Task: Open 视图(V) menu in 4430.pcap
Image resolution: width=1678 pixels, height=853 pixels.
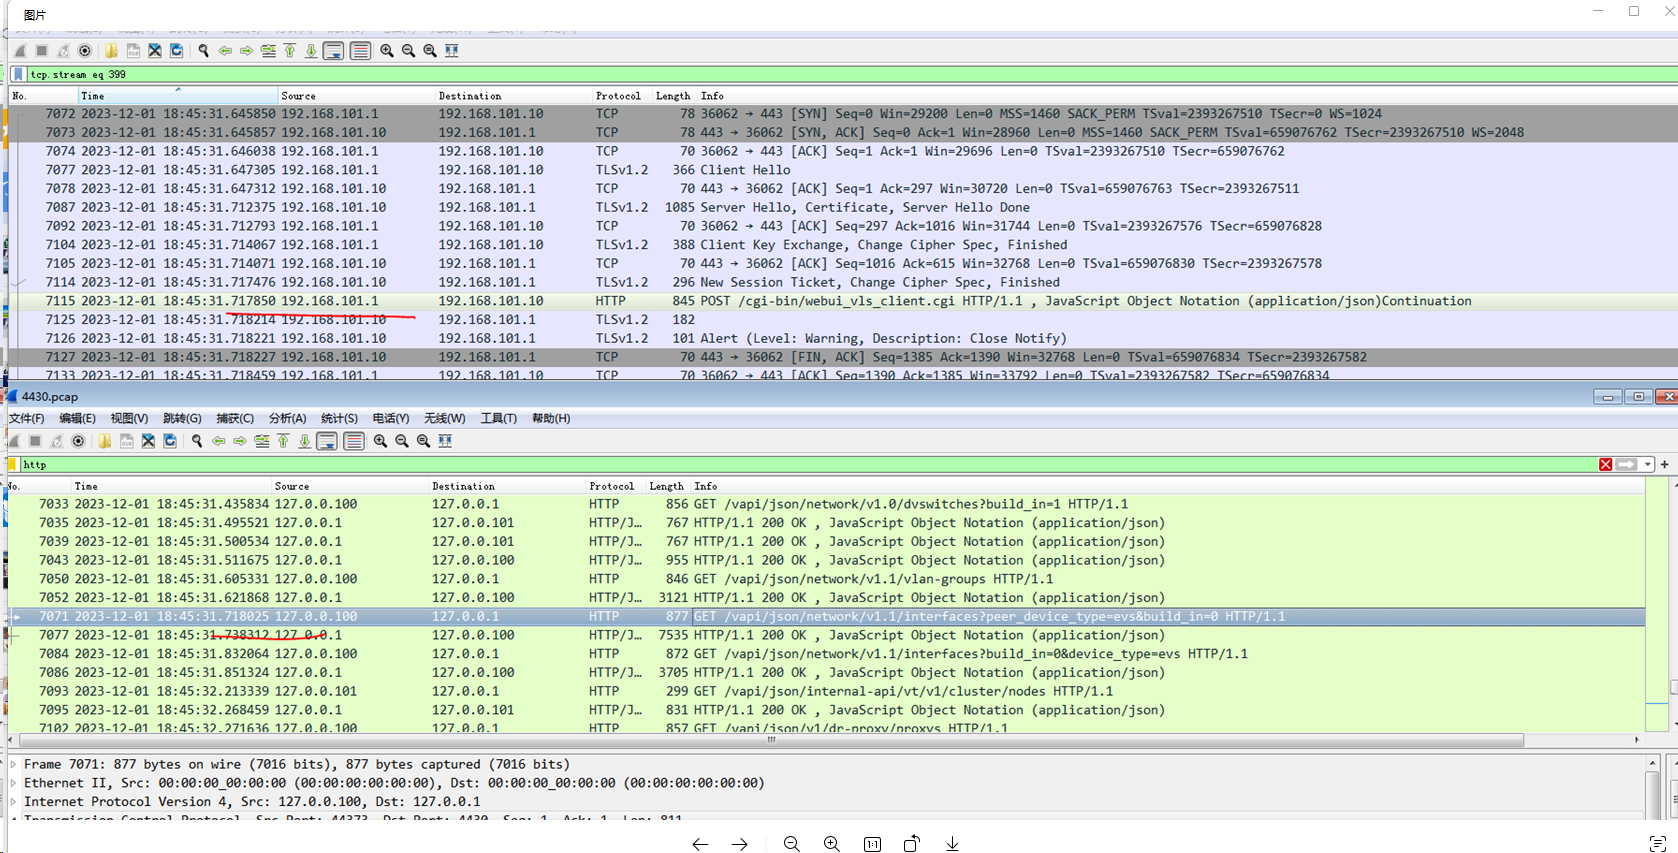Action: (x=129, y=418)
